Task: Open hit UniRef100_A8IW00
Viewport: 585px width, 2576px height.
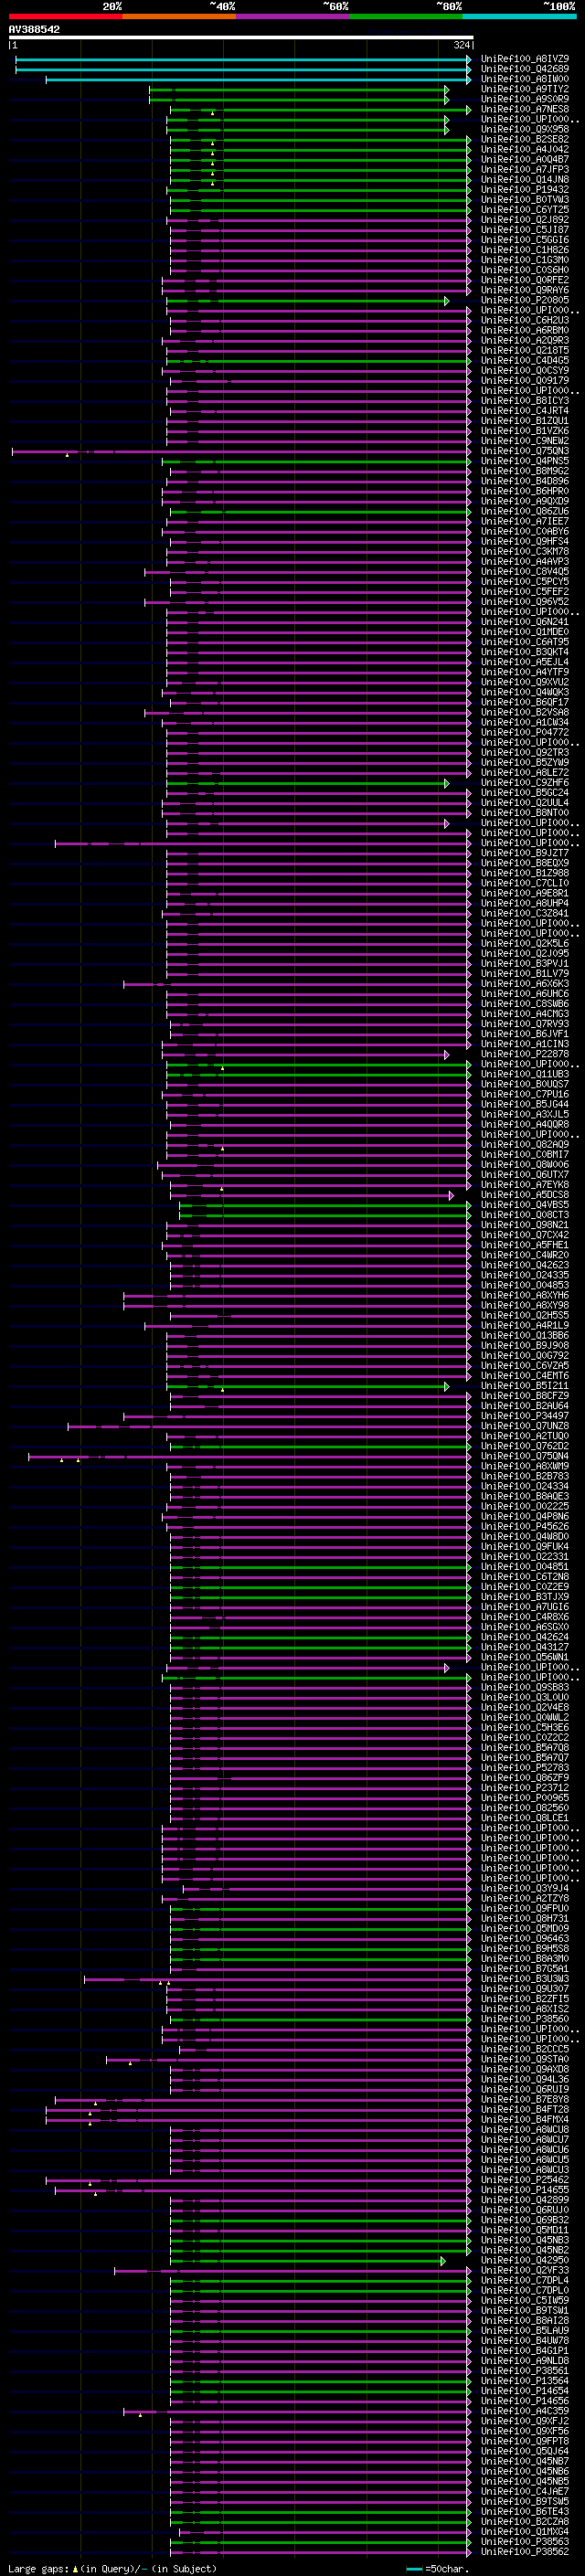Action: click(525, 79)
